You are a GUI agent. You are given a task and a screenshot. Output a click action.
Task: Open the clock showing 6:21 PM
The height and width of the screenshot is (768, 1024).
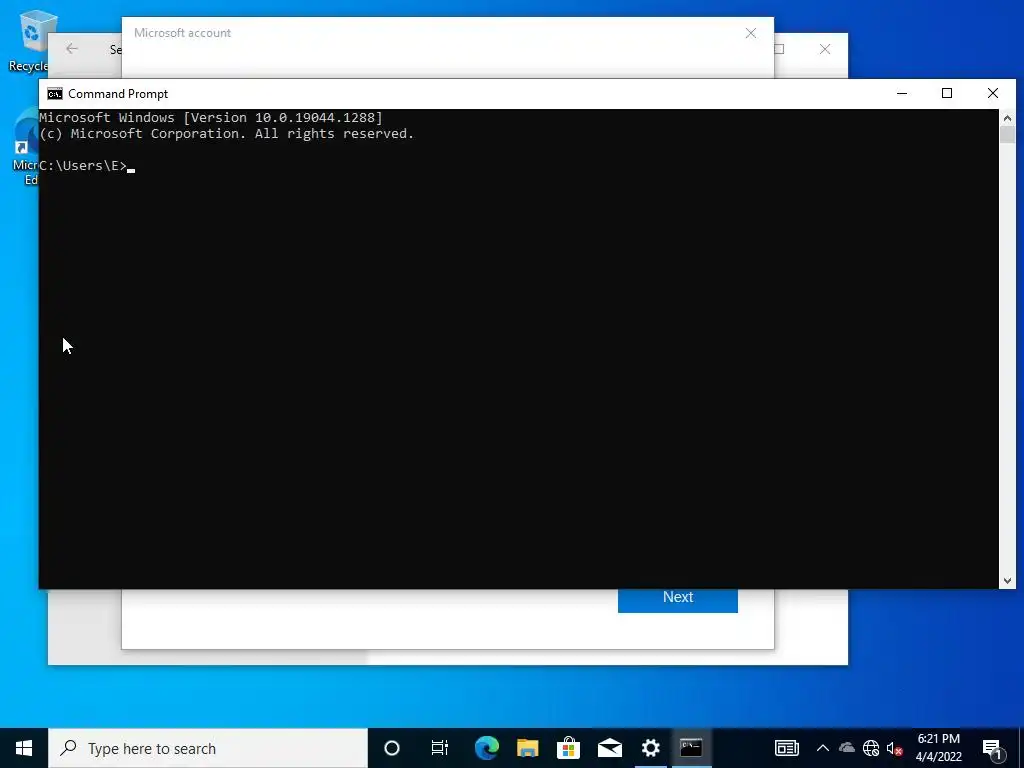(938, 748)
